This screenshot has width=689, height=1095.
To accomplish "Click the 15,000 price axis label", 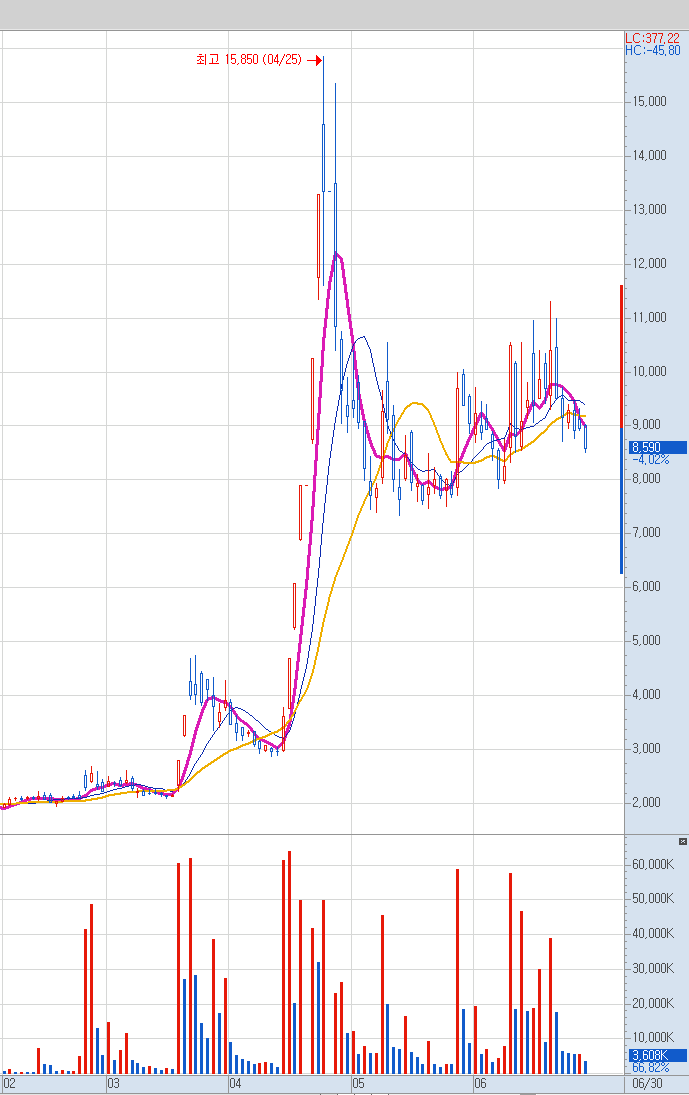I will click(x=649, y=101).
